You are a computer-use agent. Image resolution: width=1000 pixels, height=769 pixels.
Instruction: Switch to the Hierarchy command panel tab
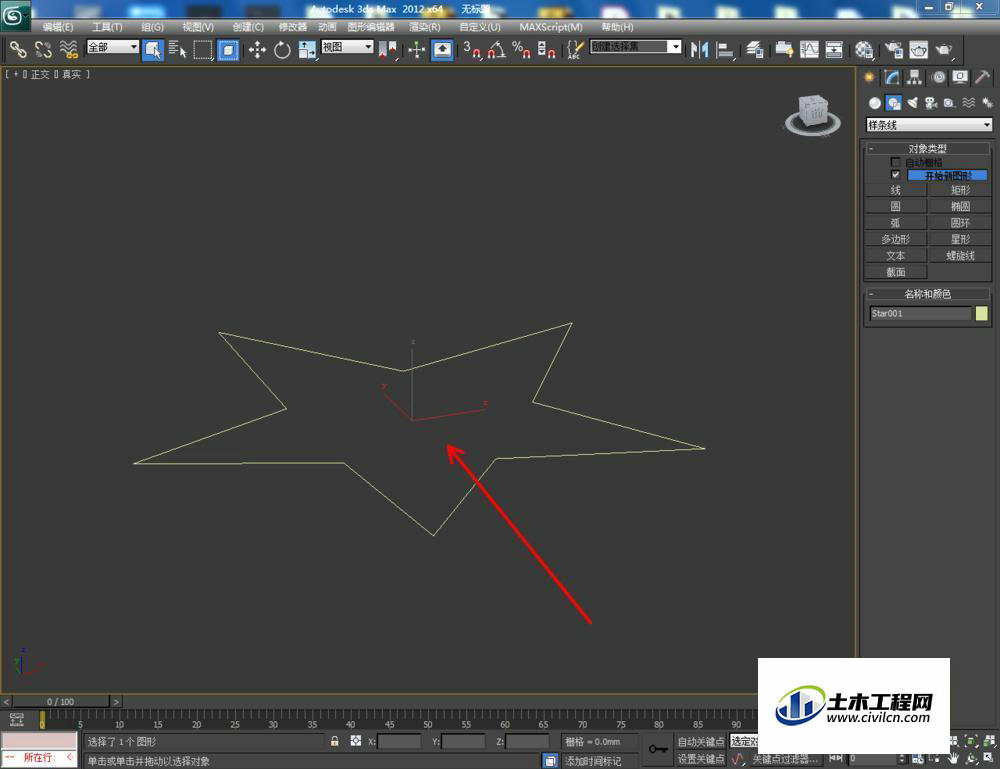click(x=915, y=77)
